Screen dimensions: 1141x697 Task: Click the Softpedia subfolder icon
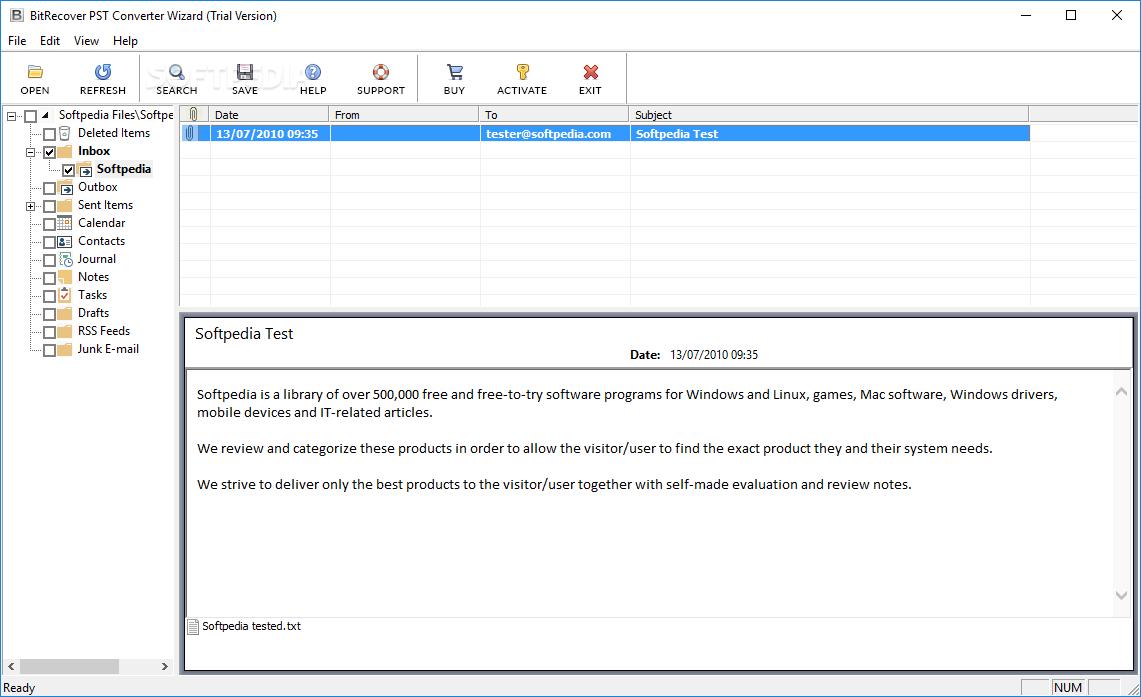pyautogui.click(x=85, y=170)
